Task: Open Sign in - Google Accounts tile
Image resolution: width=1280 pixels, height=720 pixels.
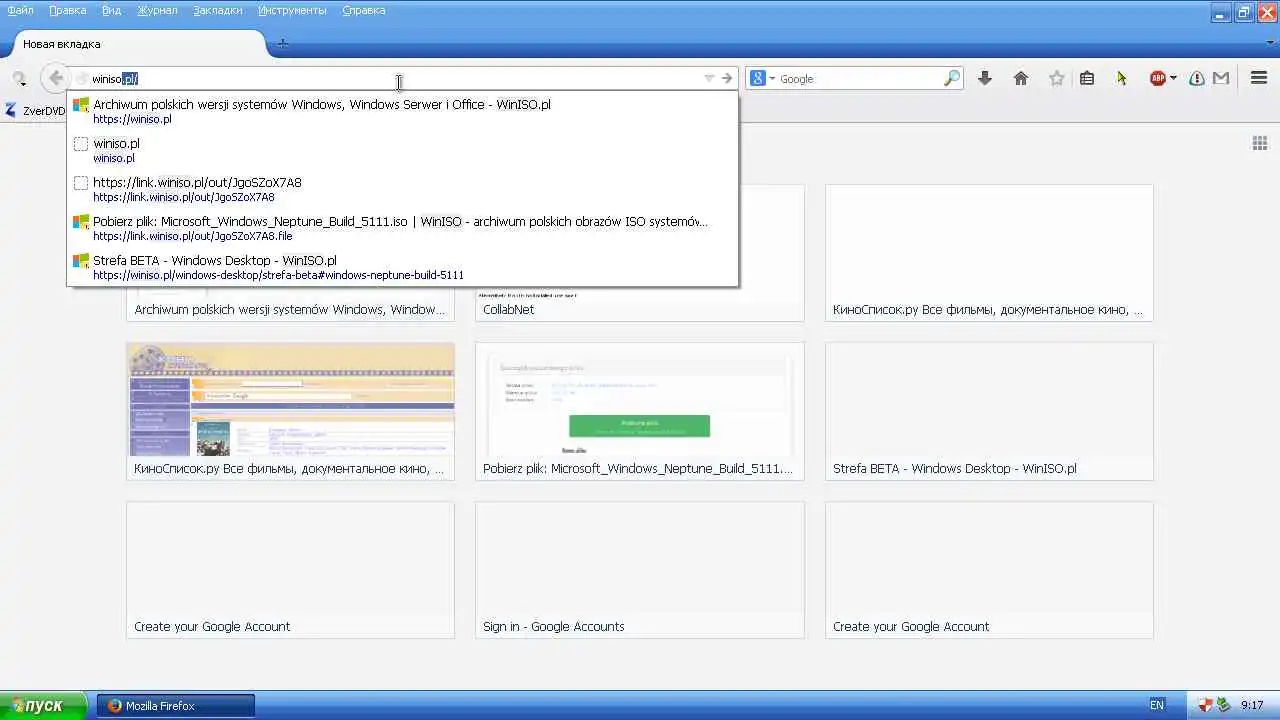Action: (640, 570)
